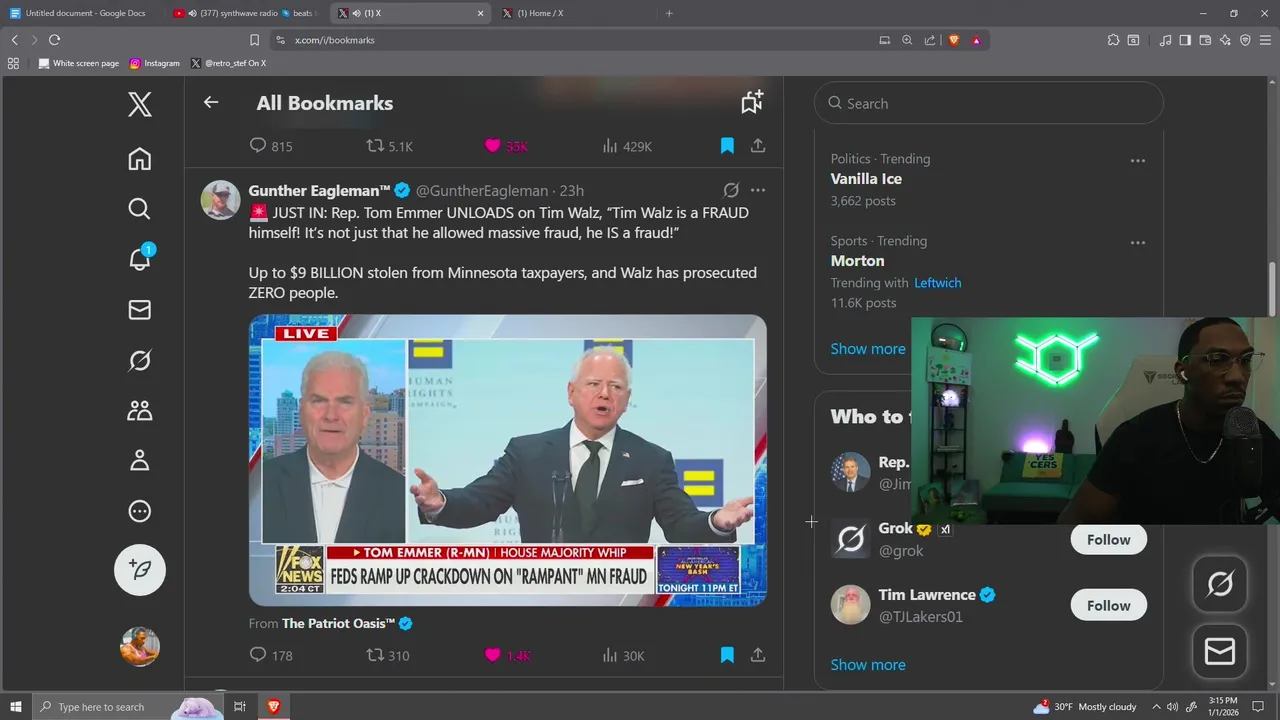View analytics of post showing 30K views
1280x720 pixels.
point(623,655)
